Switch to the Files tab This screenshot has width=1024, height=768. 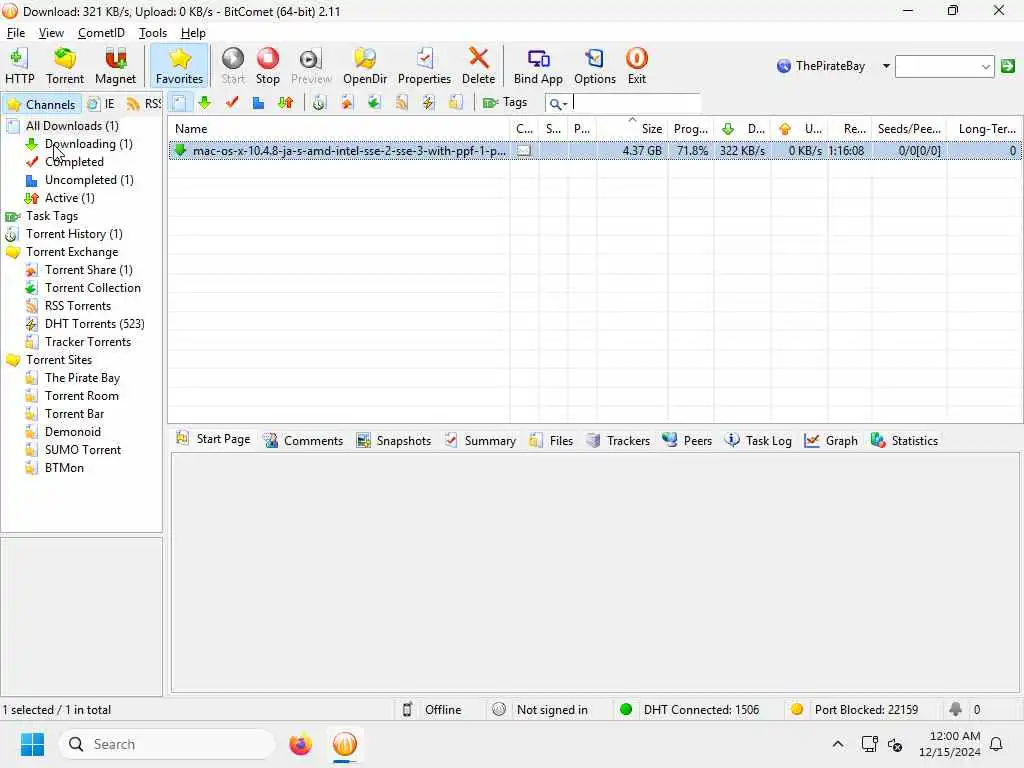pos(551,441)
